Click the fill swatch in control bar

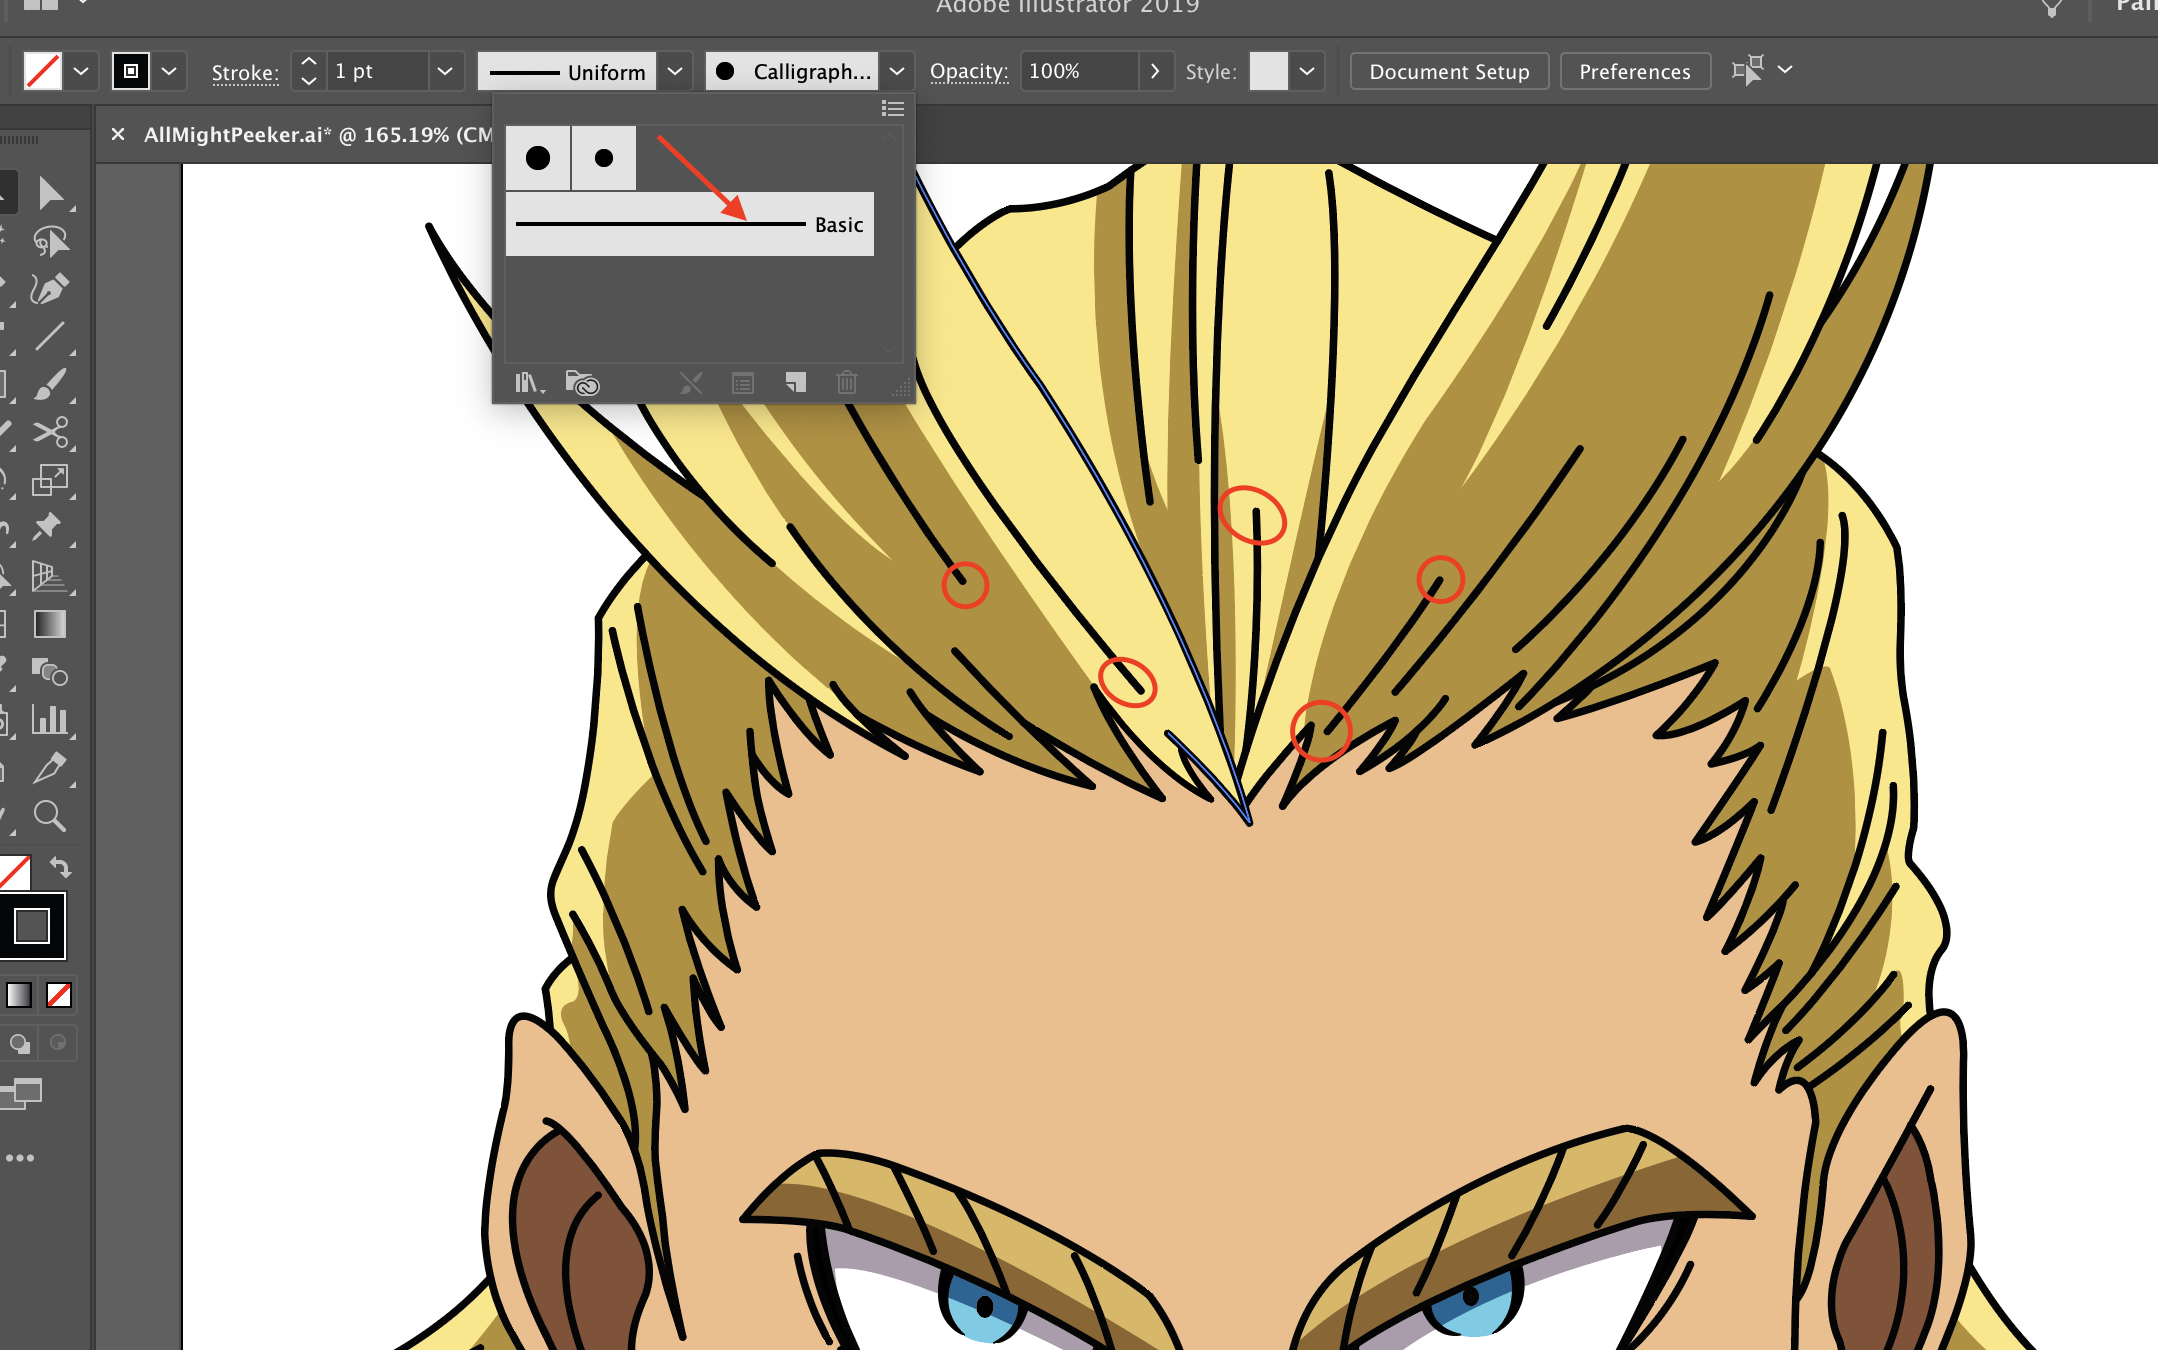(43, 71)
